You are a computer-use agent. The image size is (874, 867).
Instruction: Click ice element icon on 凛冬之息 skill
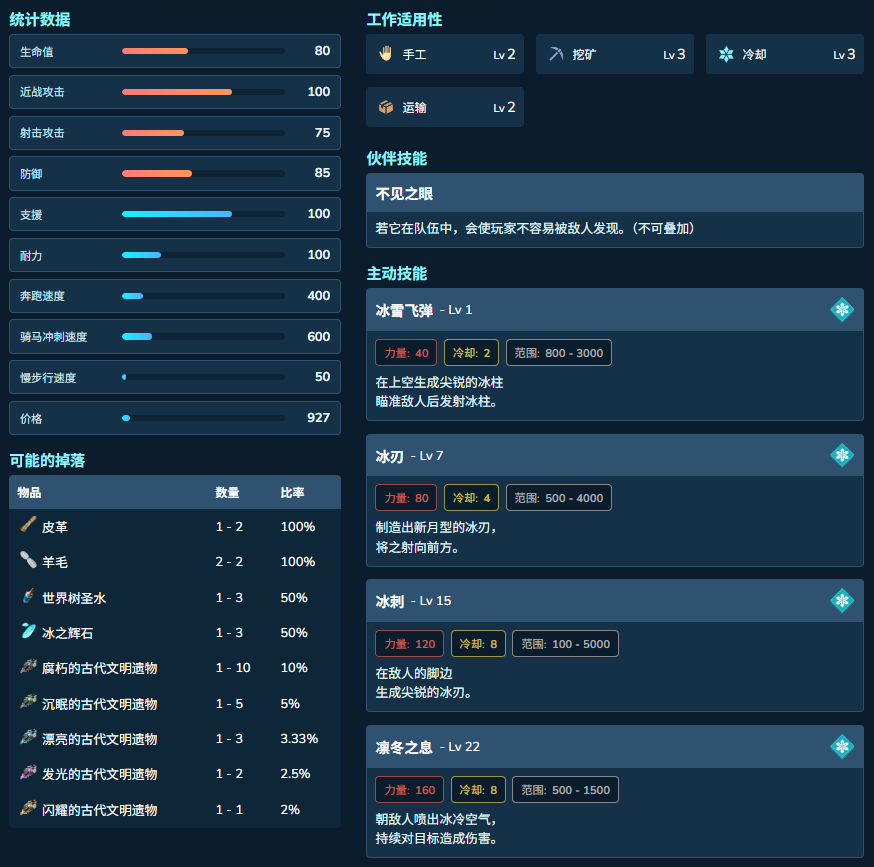tap(842, 747)
